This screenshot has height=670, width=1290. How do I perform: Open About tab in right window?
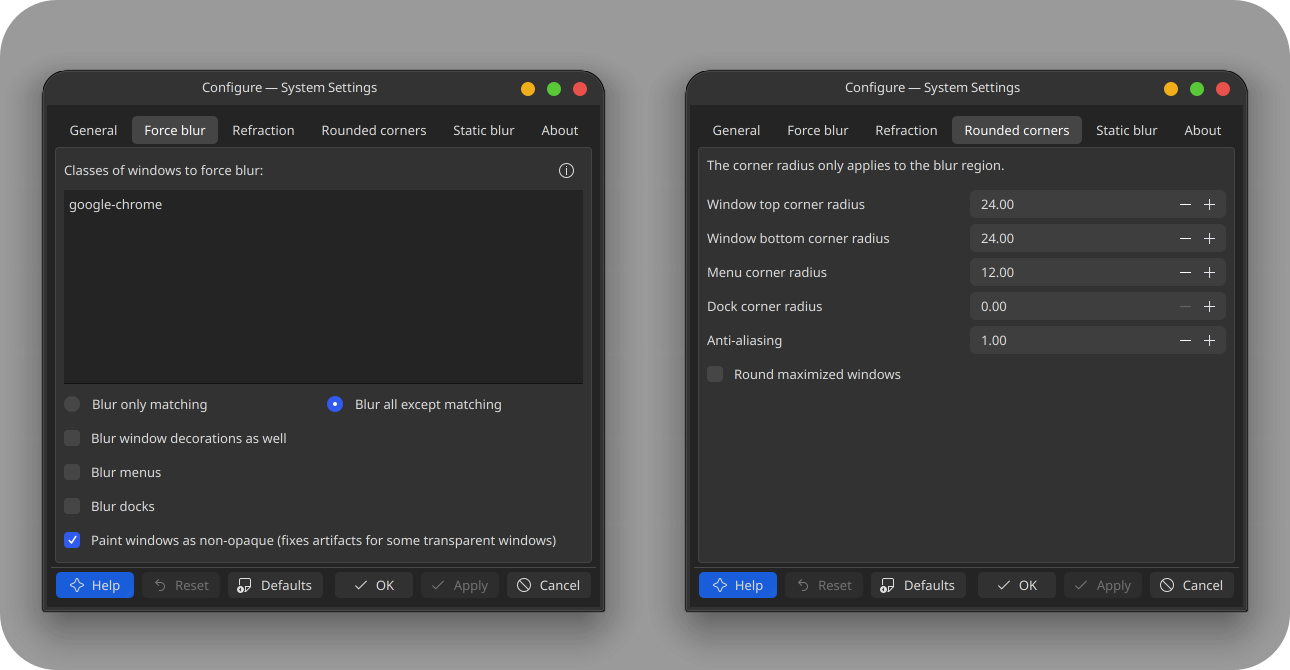coord(1203,130)
